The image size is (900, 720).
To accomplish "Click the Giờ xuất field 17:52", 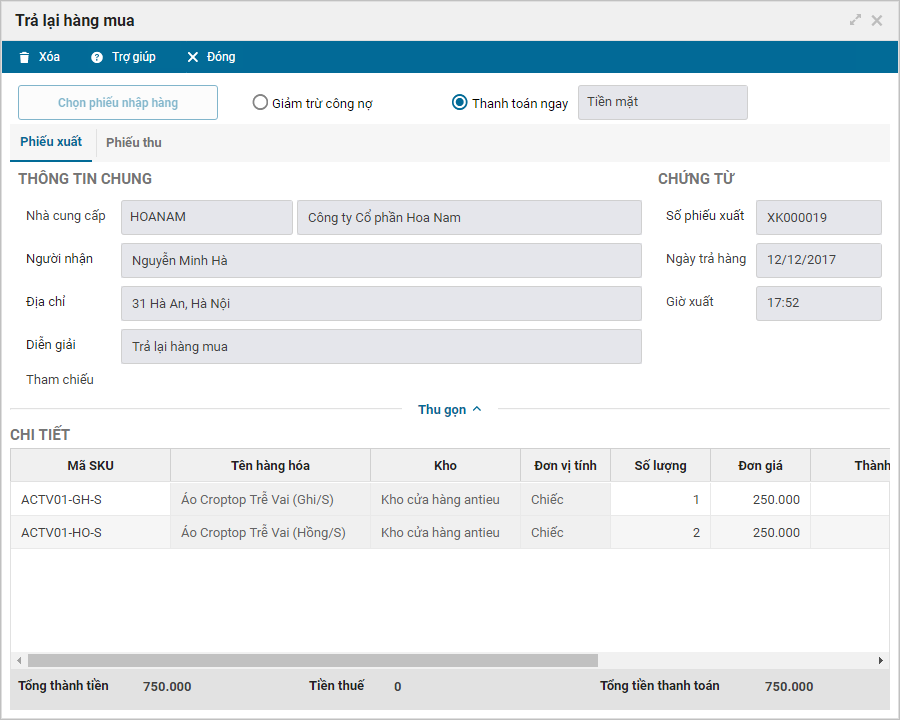I will point(818,303).
